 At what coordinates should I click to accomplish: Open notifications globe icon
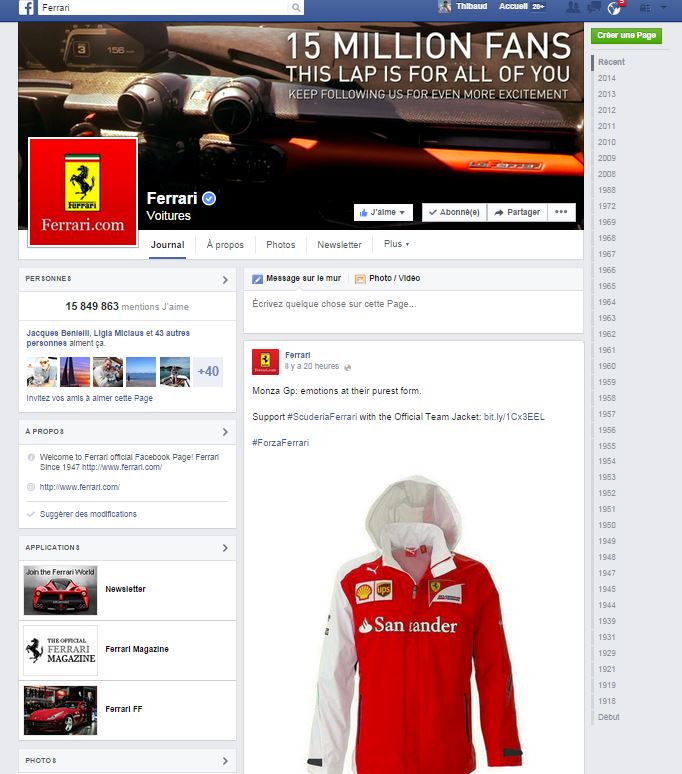[614, 7]
